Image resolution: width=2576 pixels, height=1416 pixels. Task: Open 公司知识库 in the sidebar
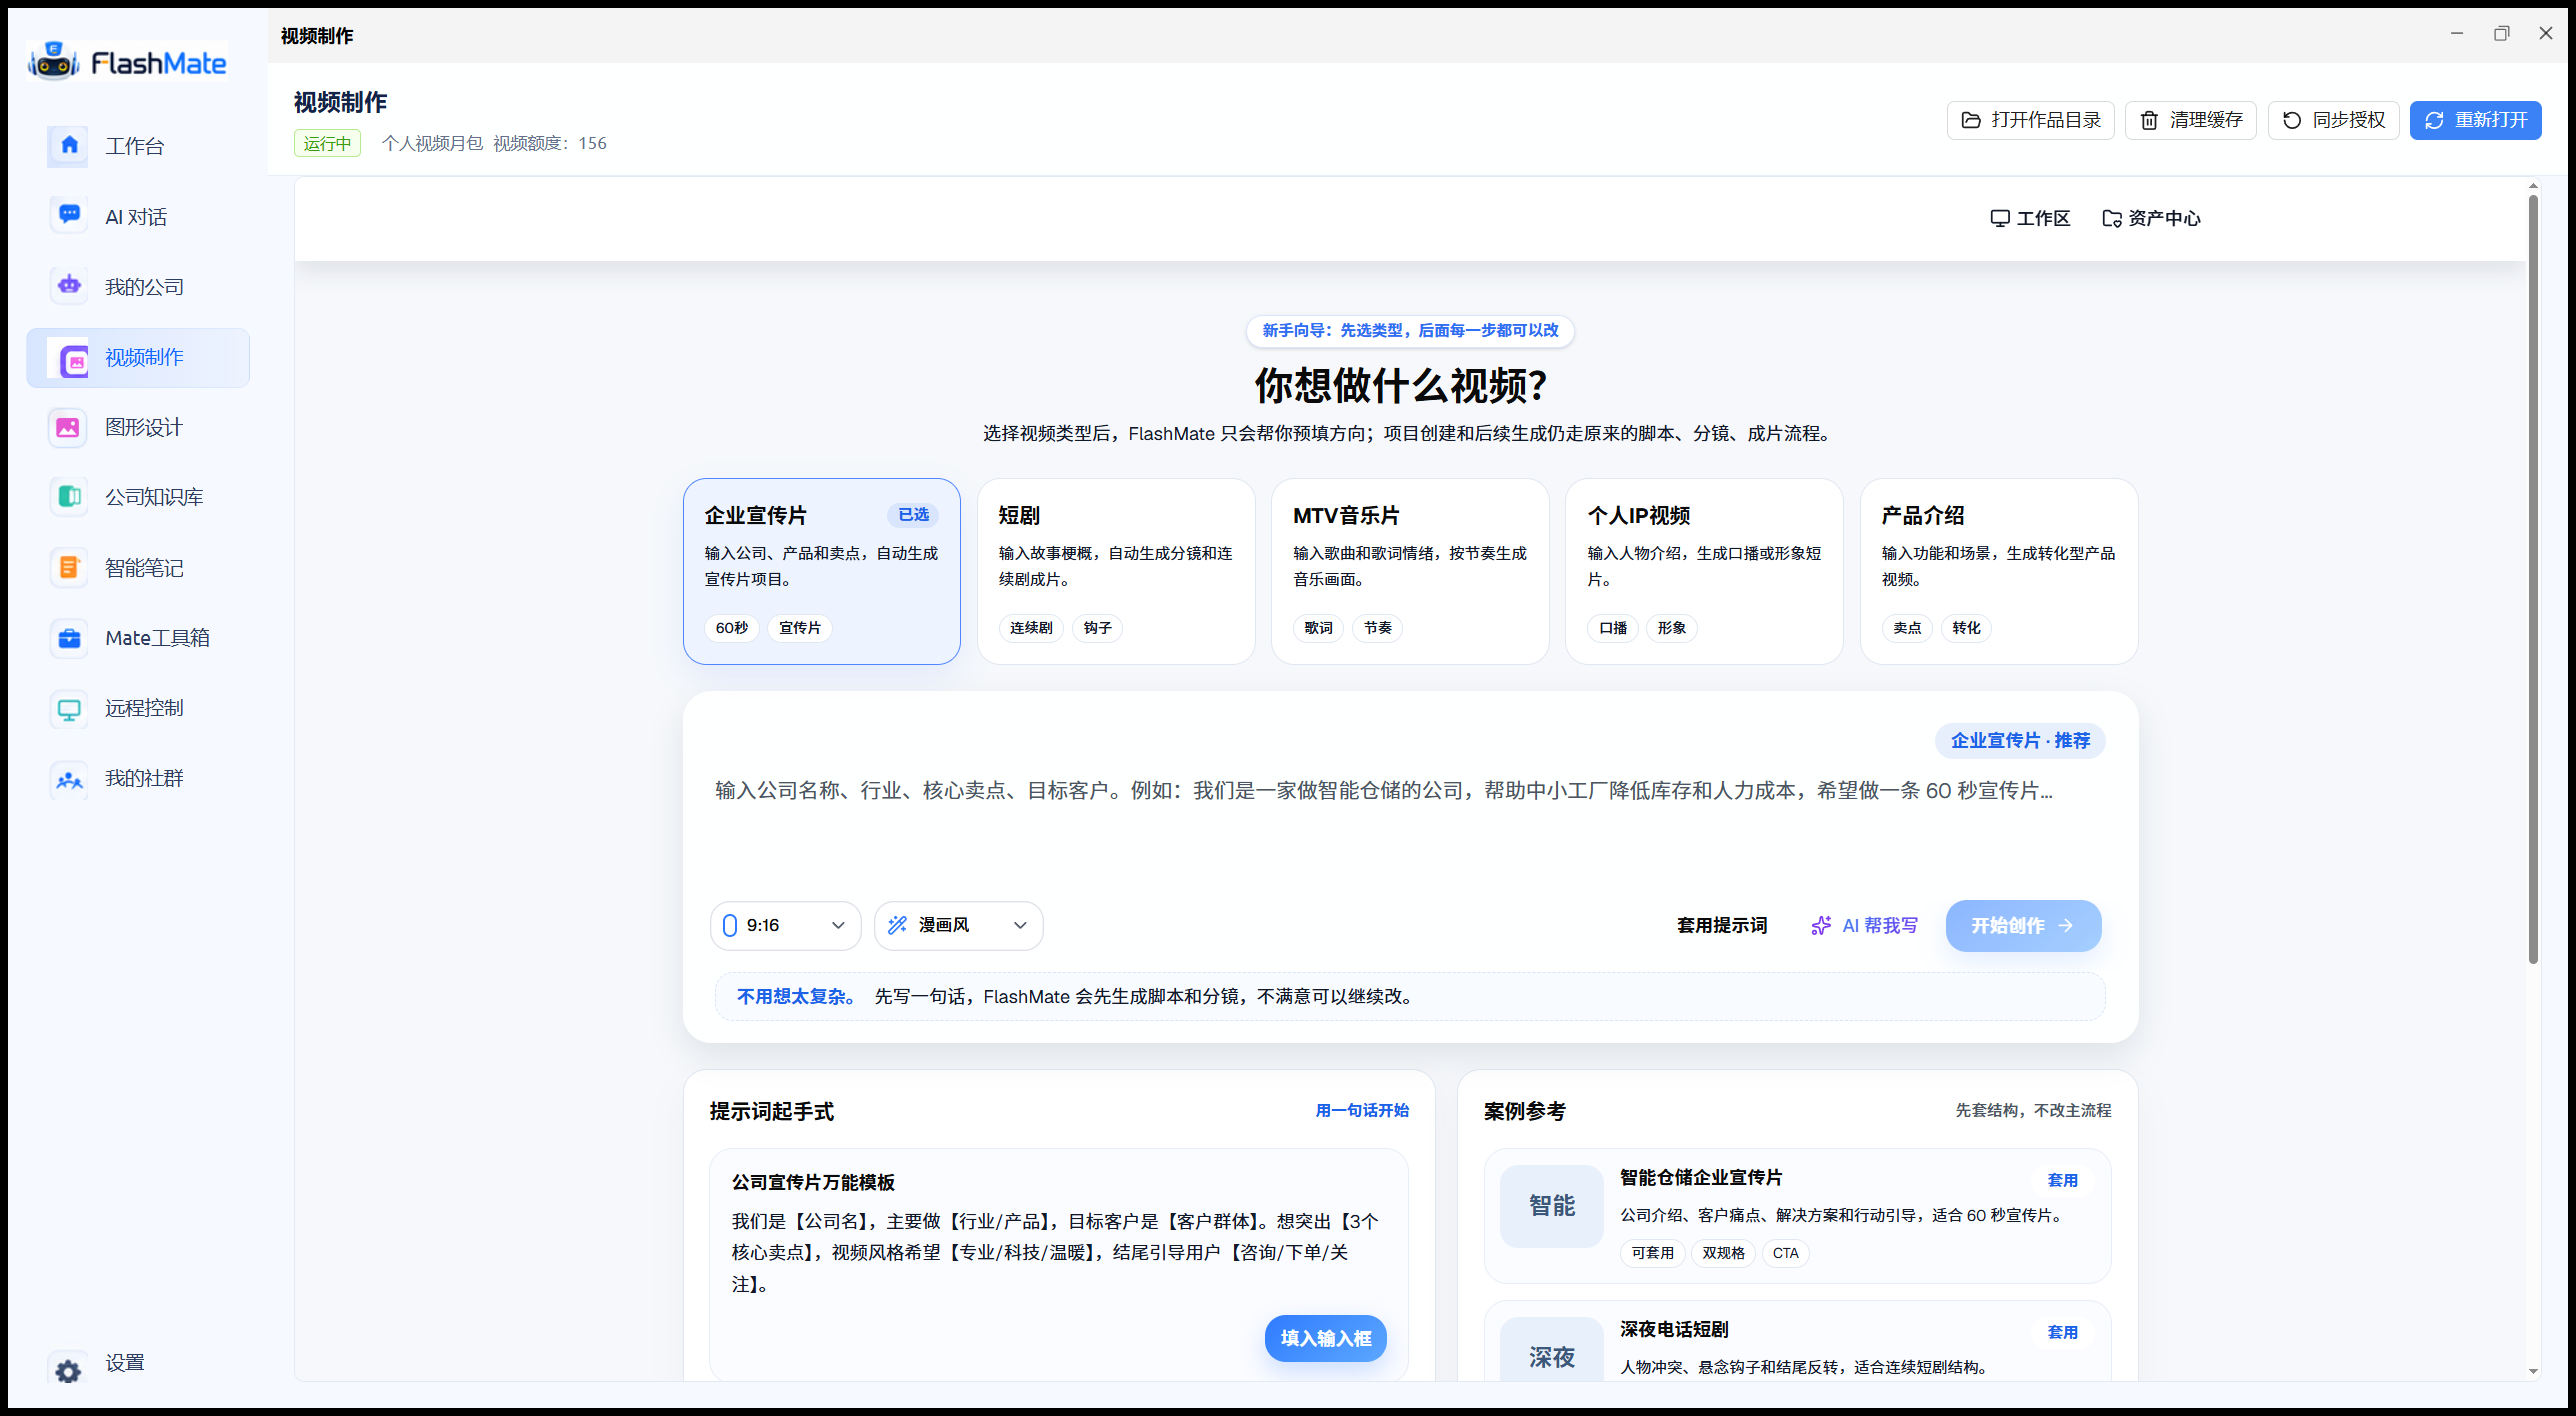click(138, 497)
